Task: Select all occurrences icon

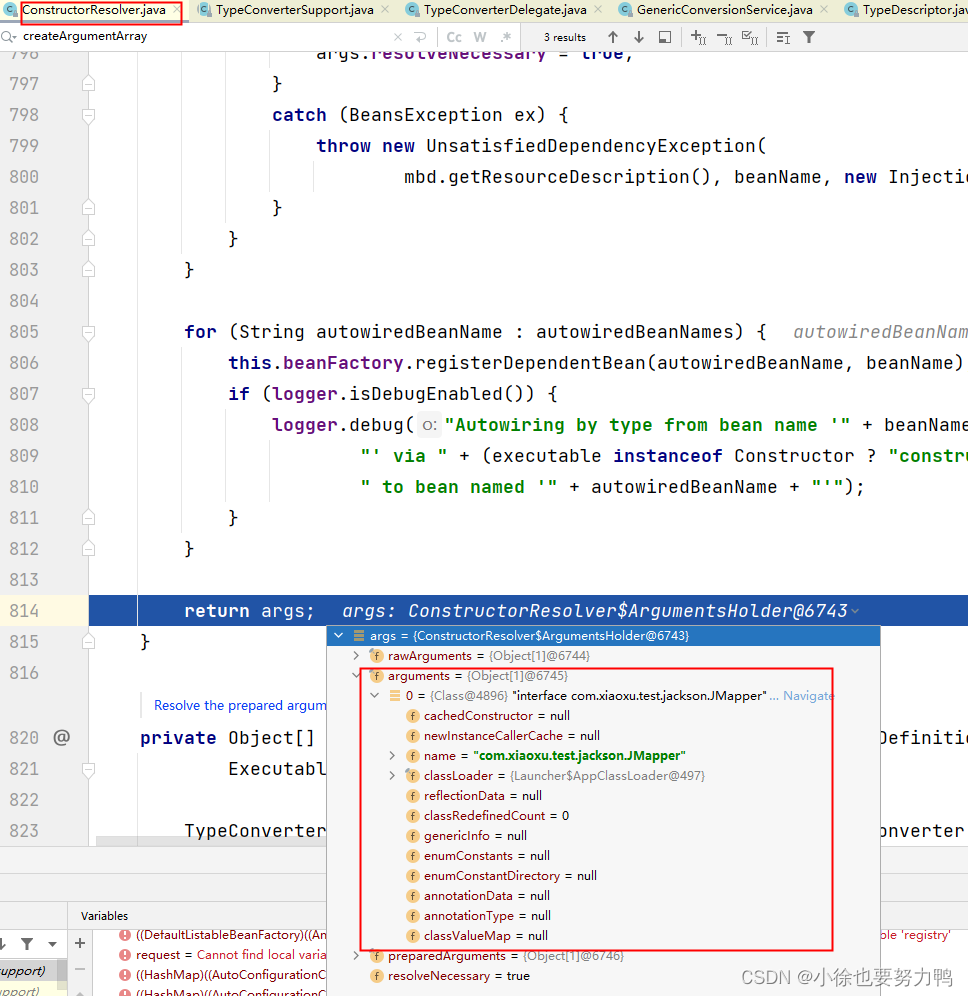Action: point(750,37)
